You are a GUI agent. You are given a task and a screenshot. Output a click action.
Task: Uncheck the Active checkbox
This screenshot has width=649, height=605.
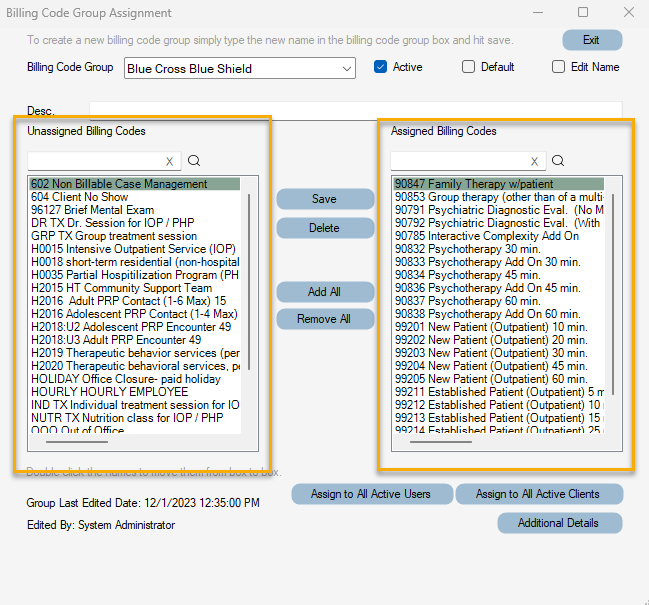point(380,67)
